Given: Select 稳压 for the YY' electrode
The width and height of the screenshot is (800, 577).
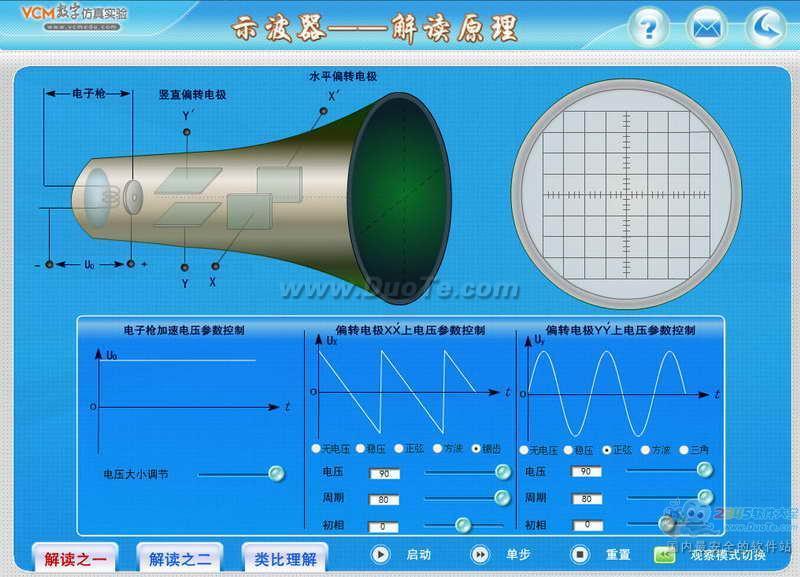Looking at the screenshot, I should [x=567, y=450].
